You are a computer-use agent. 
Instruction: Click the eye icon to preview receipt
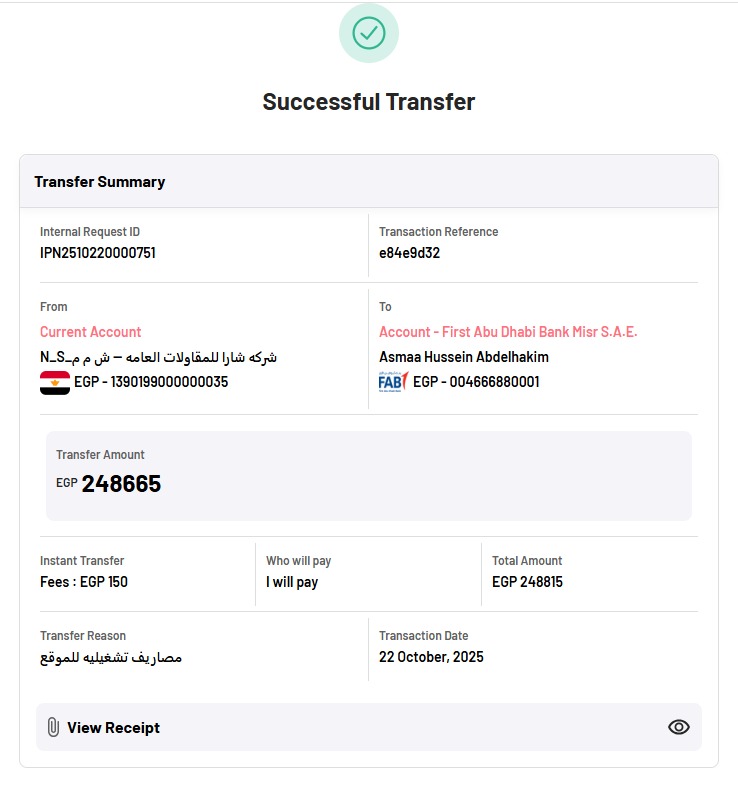pos(679,727)
